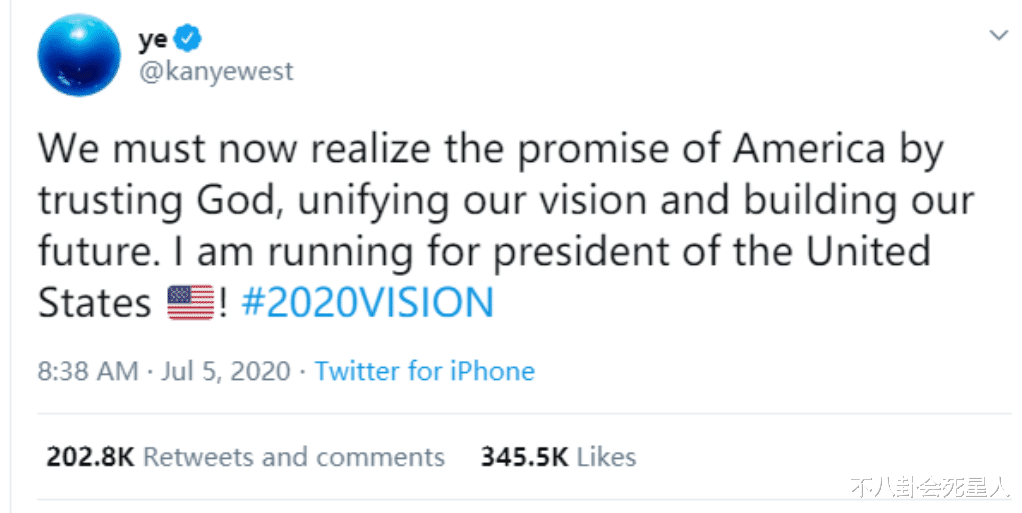1022x513 pixels.
Task: View the Retweets and comments list
Action: pyautogui.click(x=294, y=457)
